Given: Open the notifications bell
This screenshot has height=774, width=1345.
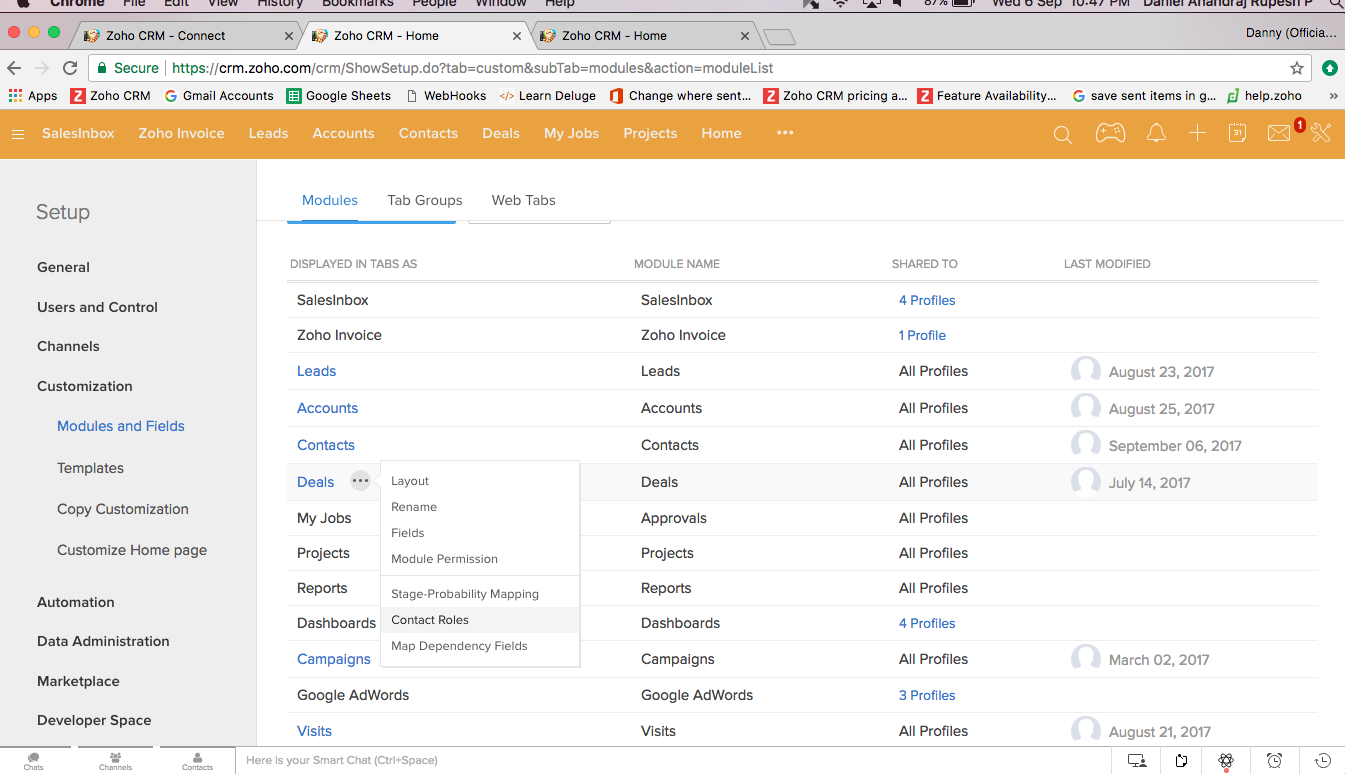Looking at the screenshot, I should (1156, 133).
